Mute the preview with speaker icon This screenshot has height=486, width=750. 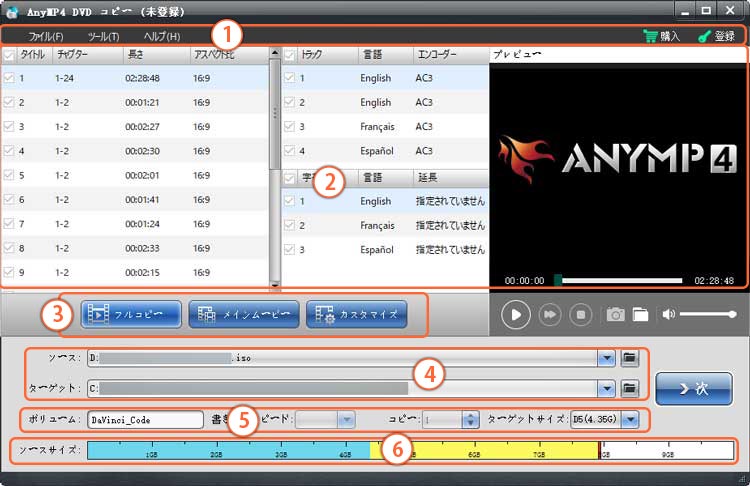pos(668,314)
